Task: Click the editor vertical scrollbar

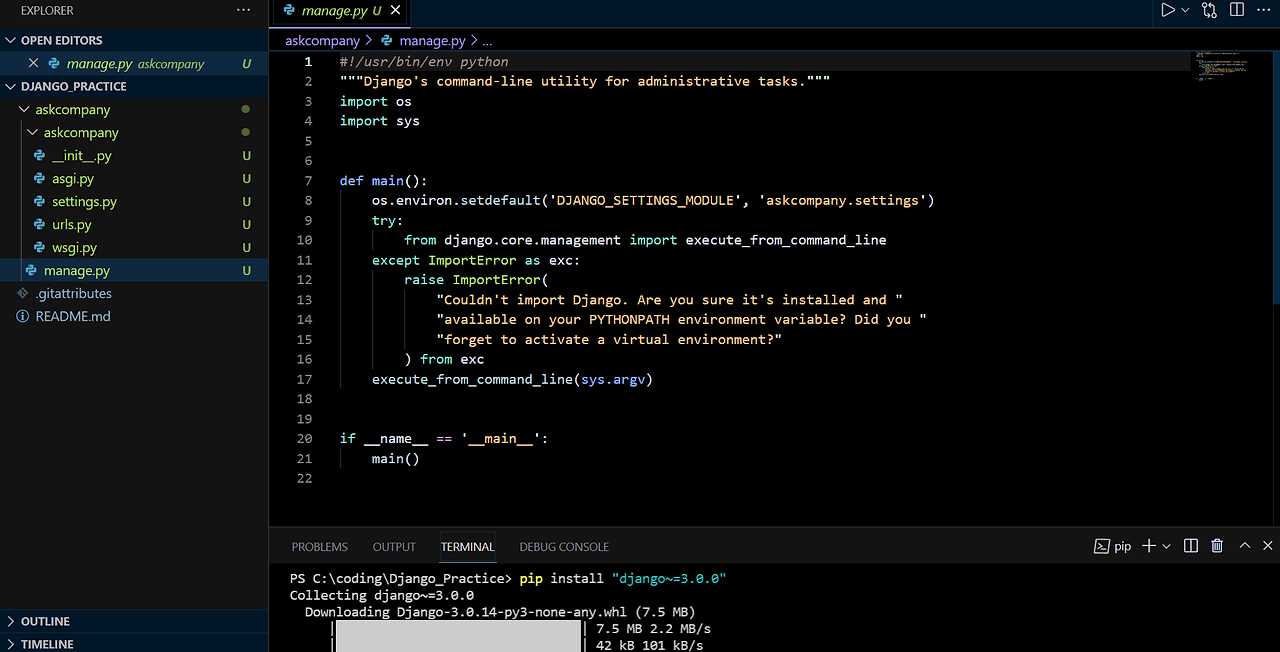Action: click(x=1275, y=176)
